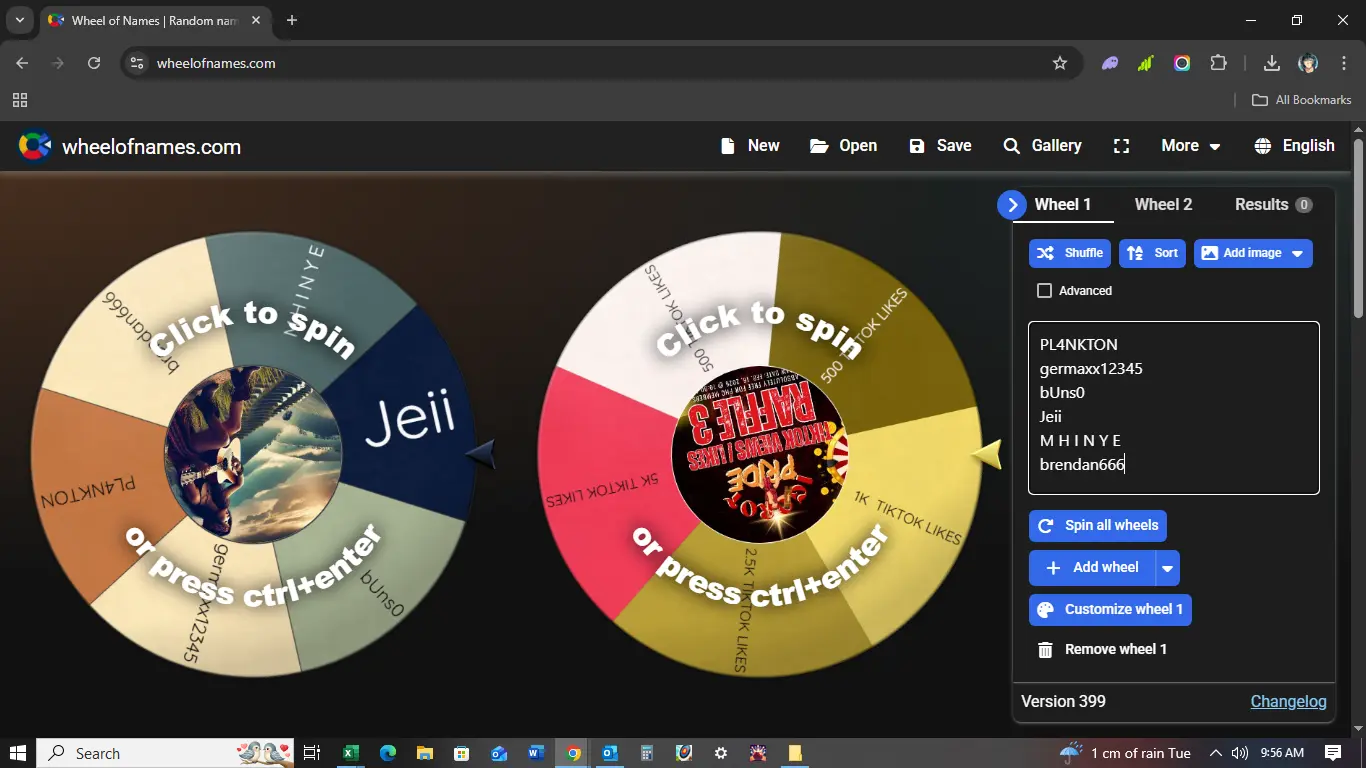The width and height of the screenshot is (1366, 768).
Task: Click the colorful ring extension icon
Action: (x=1182, y=63)
